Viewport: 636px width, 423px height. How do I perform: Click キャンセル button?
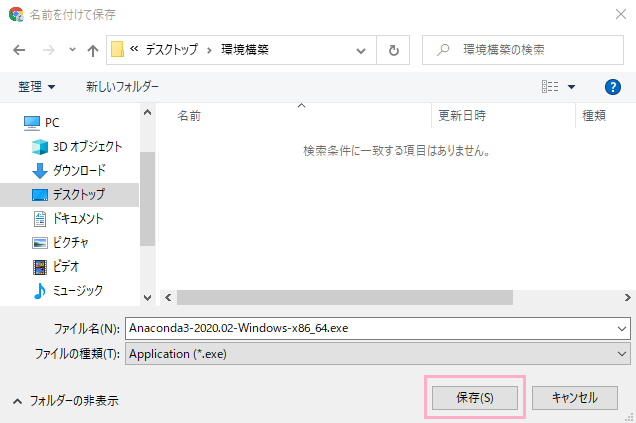(575, 398)
